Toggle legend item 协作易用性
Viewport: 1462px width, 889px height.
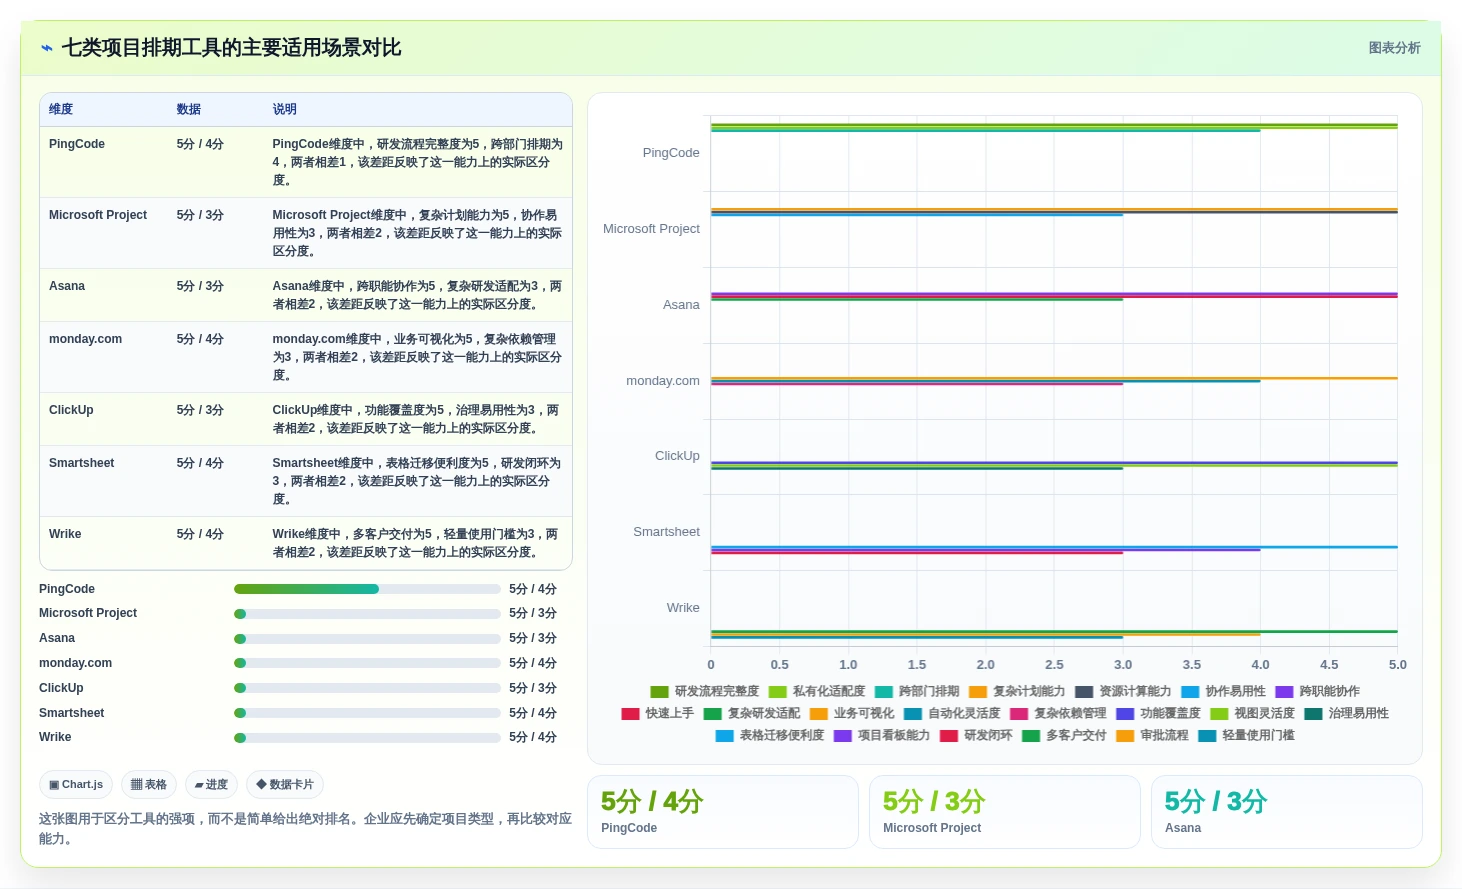coord(1223,692)
